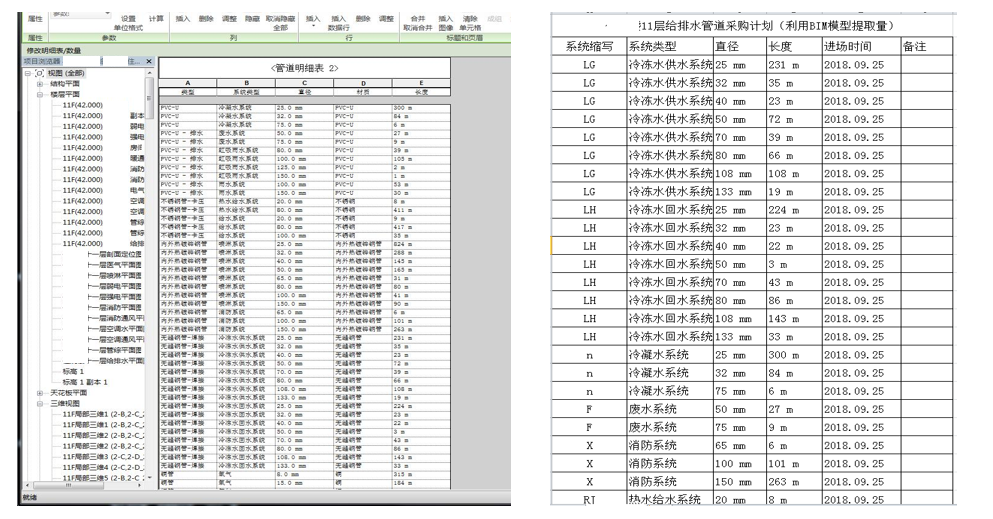Expand the 结构平面 tree node

pos(39,84)
